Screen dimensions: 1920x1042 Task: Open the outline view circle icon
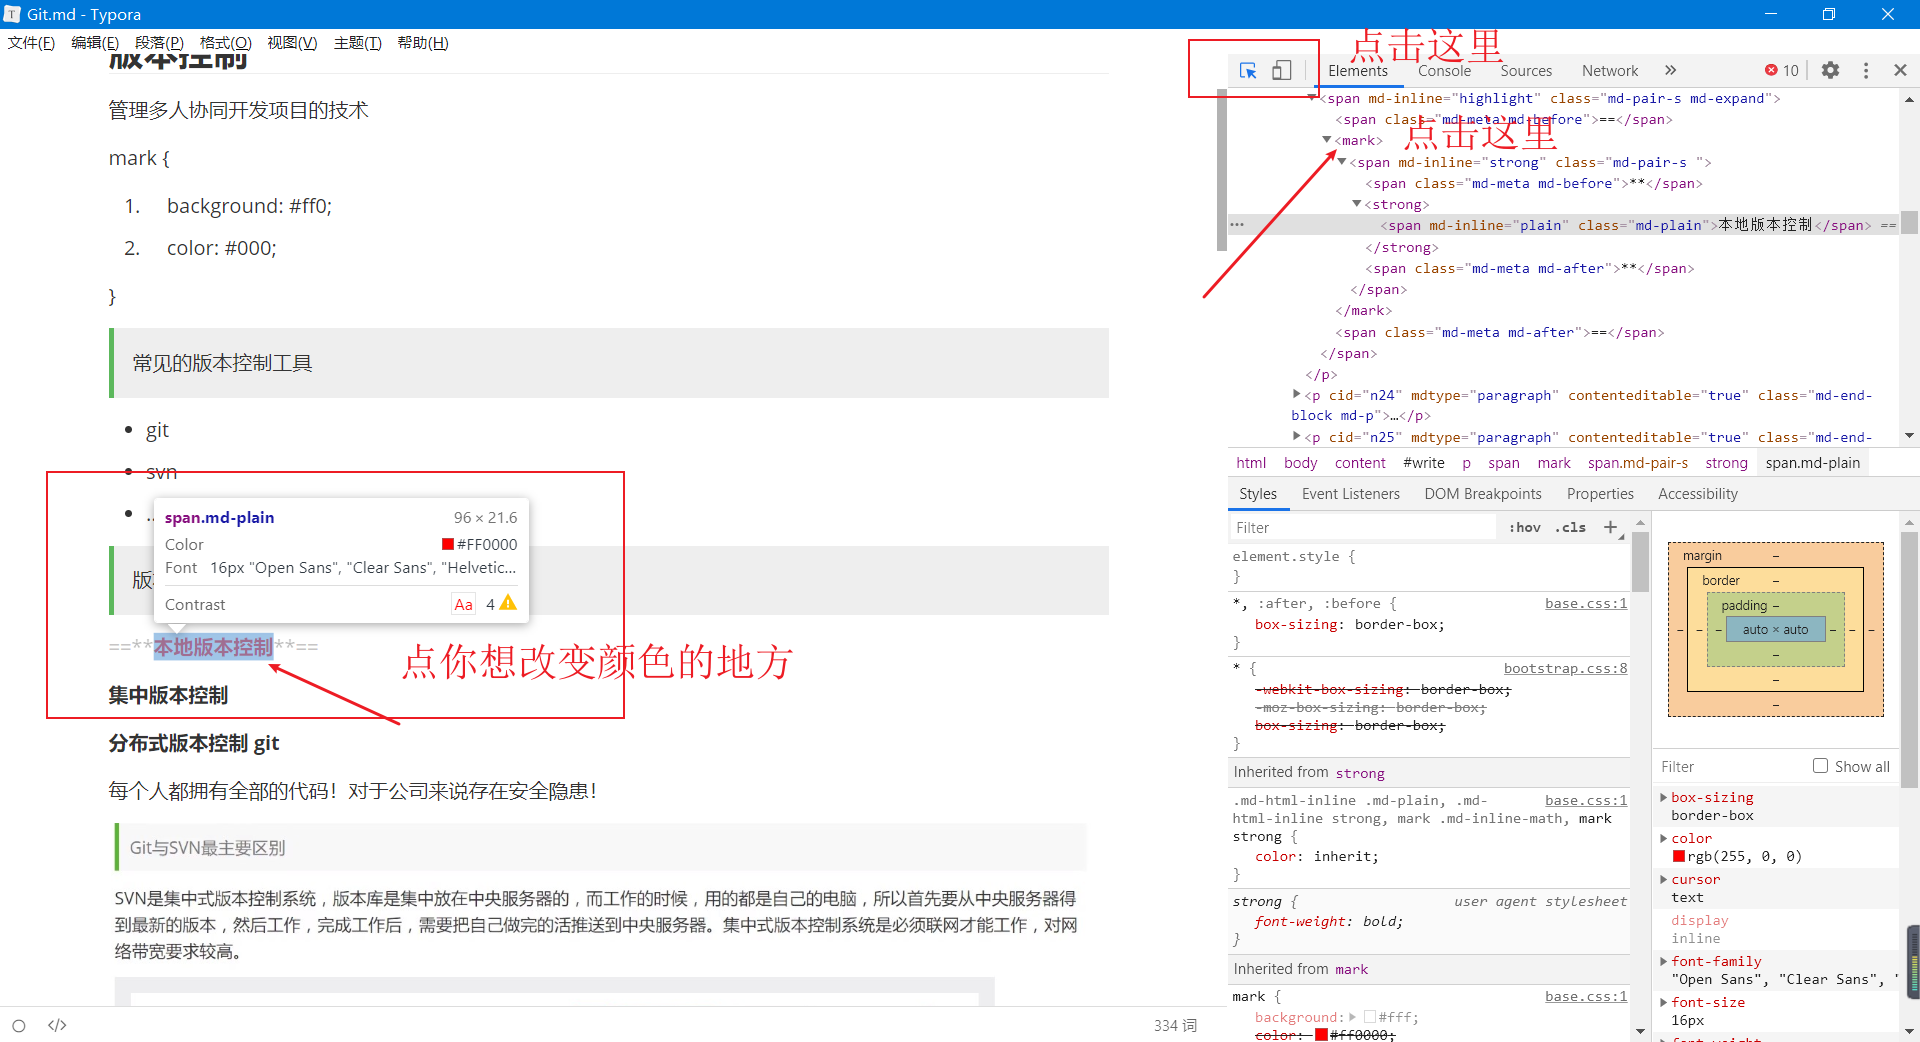(x=19, y=1026)
